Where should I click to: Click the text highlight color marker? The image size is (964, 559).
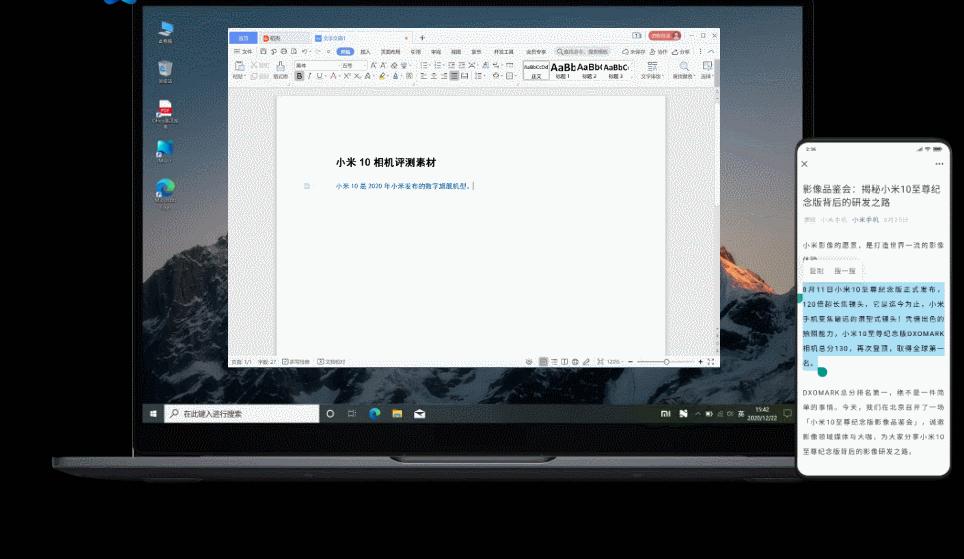tap(382, 76)
